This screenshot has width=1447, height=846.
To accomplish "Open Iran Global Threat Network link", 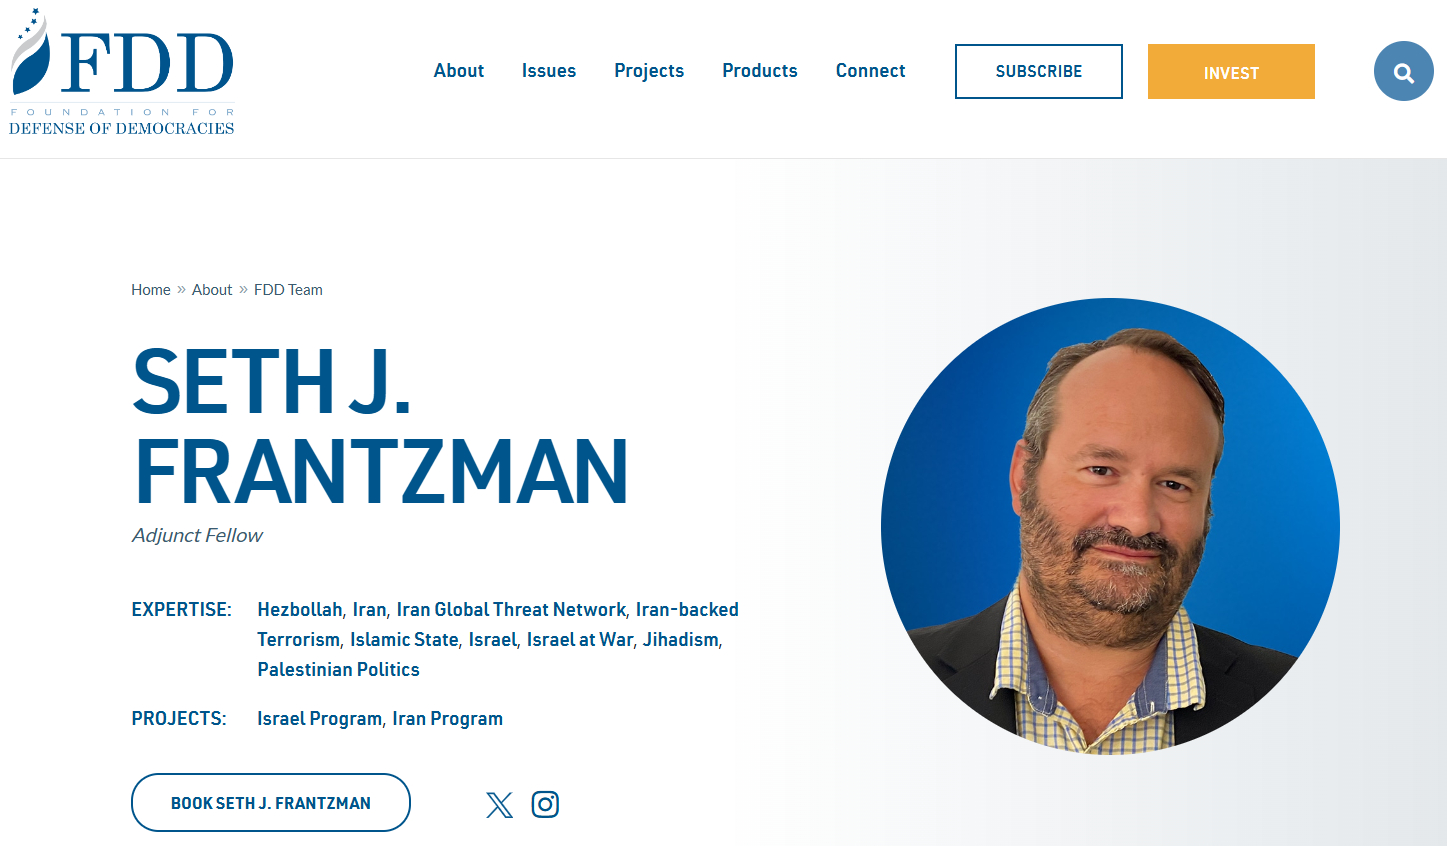I will [511, 609].
